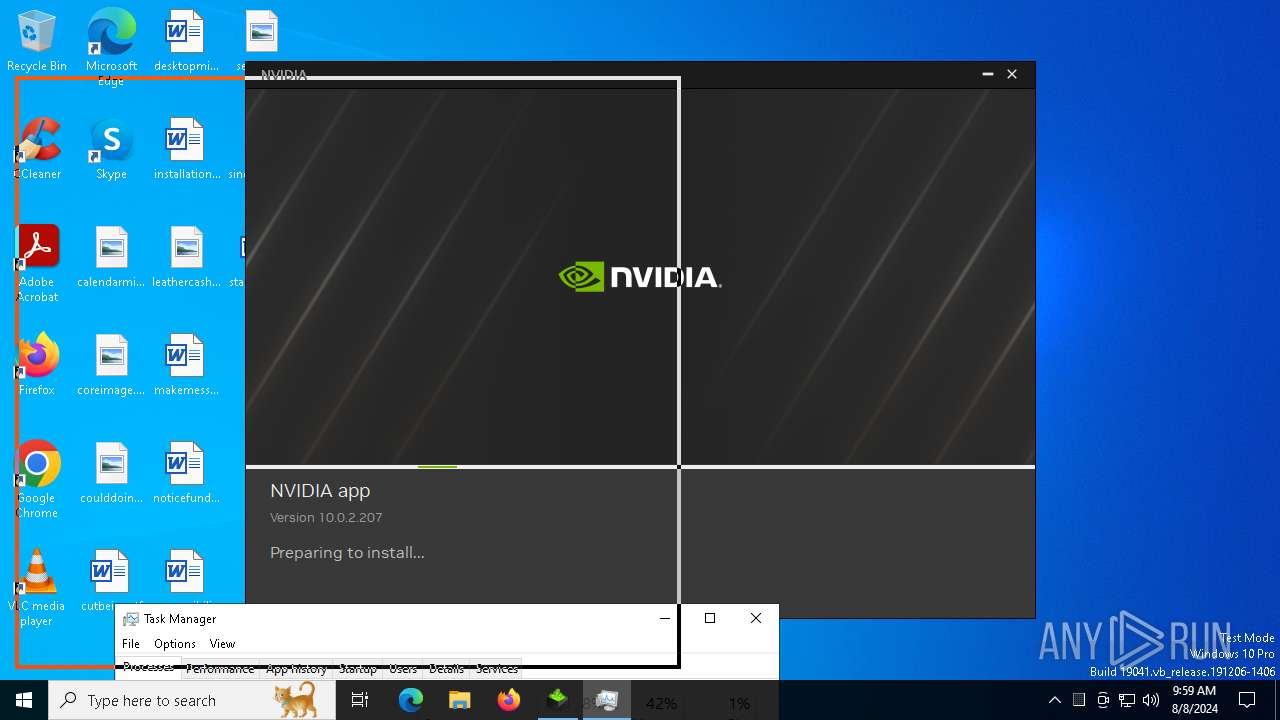
Task: Switch to Task Manager taskbar button
Action: [606, 700]
